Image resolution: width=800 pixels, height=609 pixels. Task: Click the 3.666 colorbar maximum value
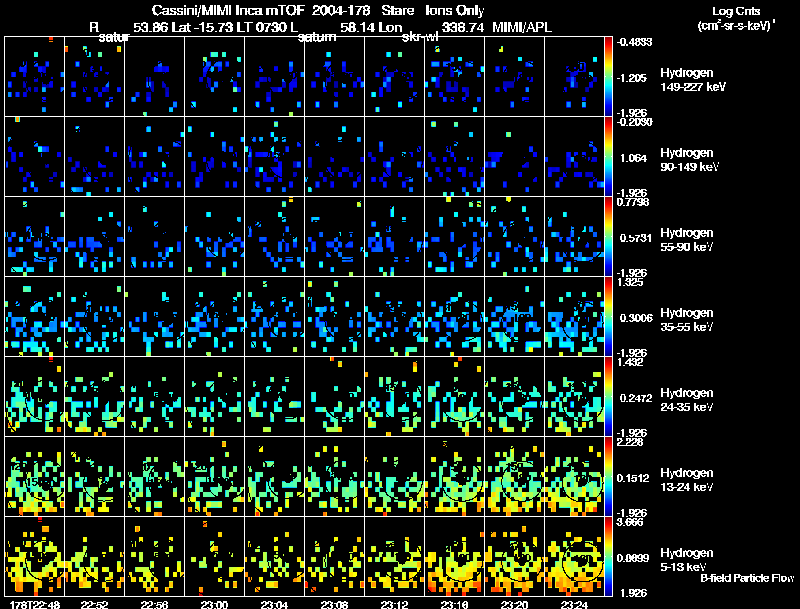[630, 523]
